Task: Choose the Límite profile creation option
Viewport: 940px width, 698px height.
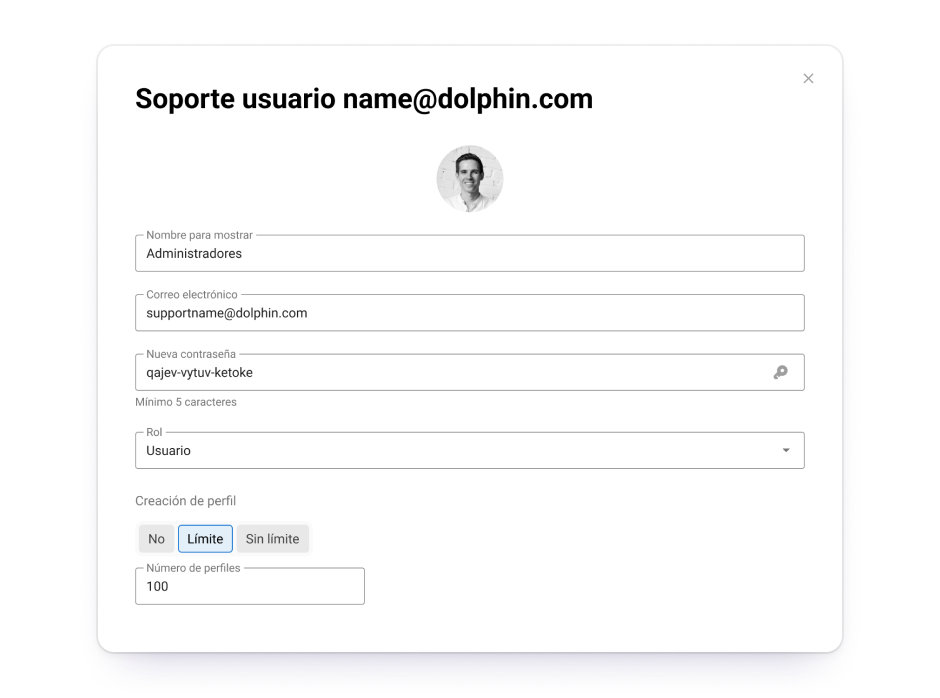Action: tap(205, 539)
